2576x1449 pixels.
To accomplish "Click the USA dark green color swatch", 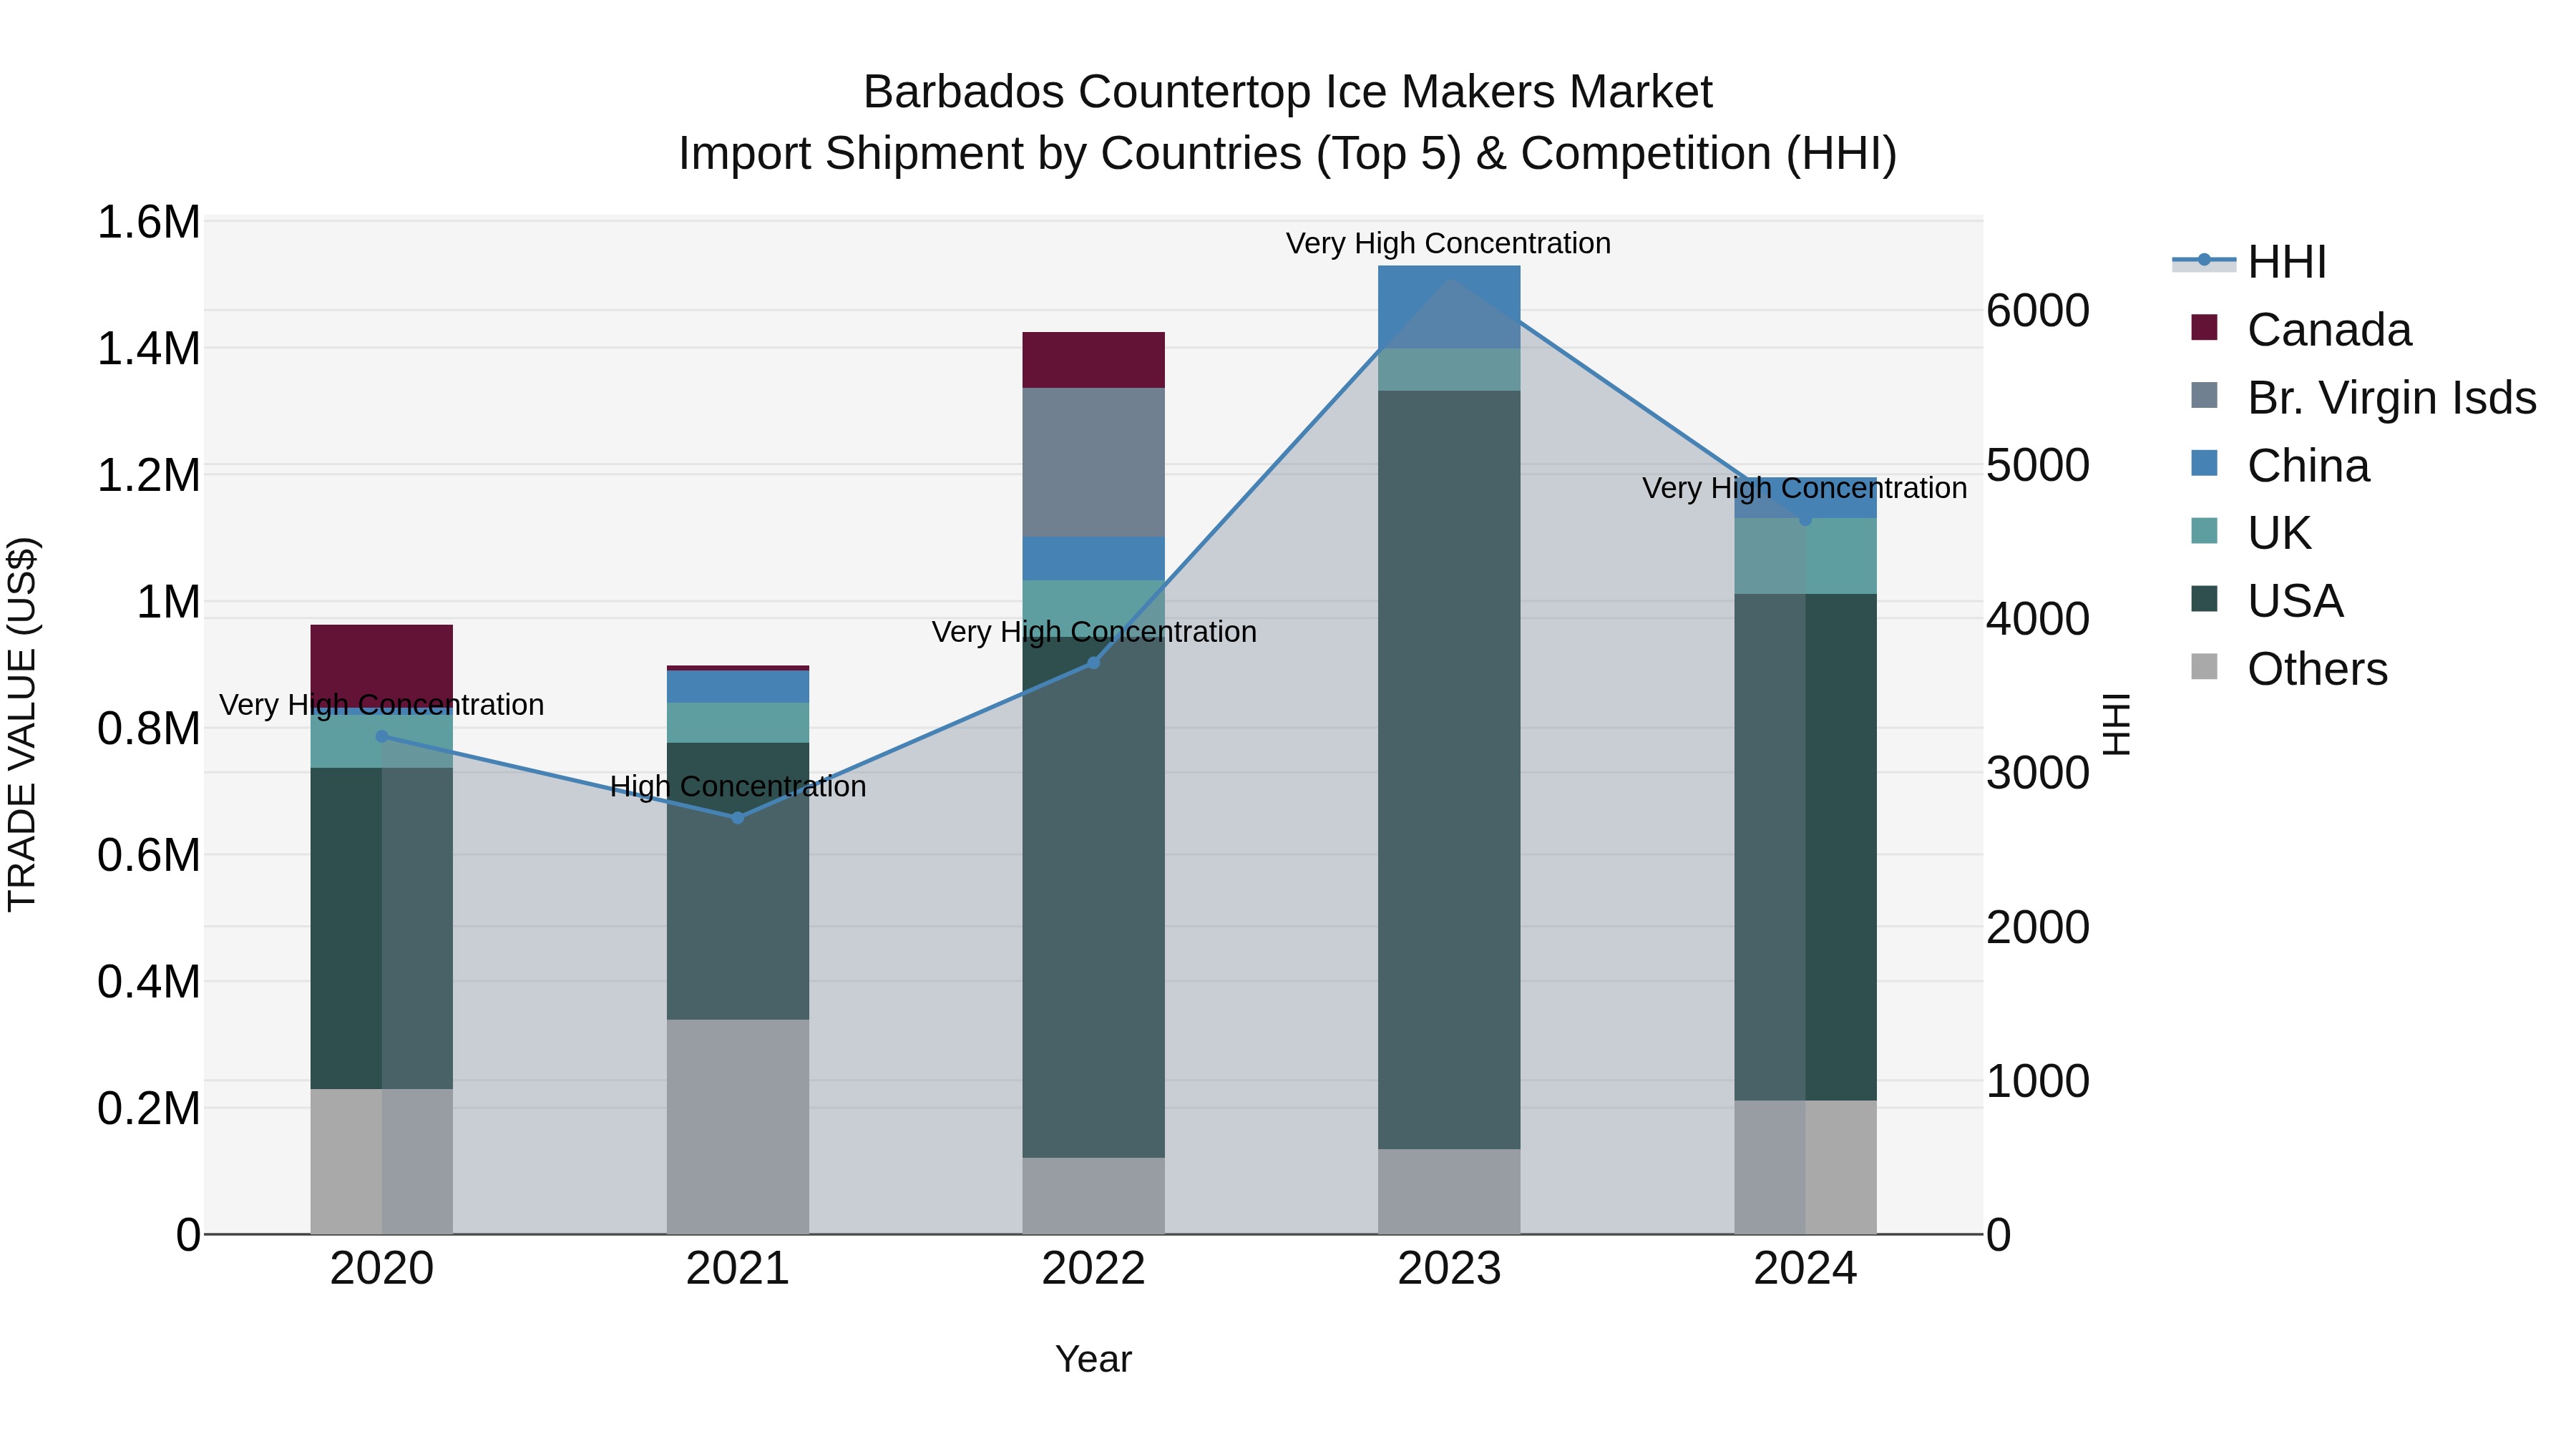I will [x=2204, y=599].
